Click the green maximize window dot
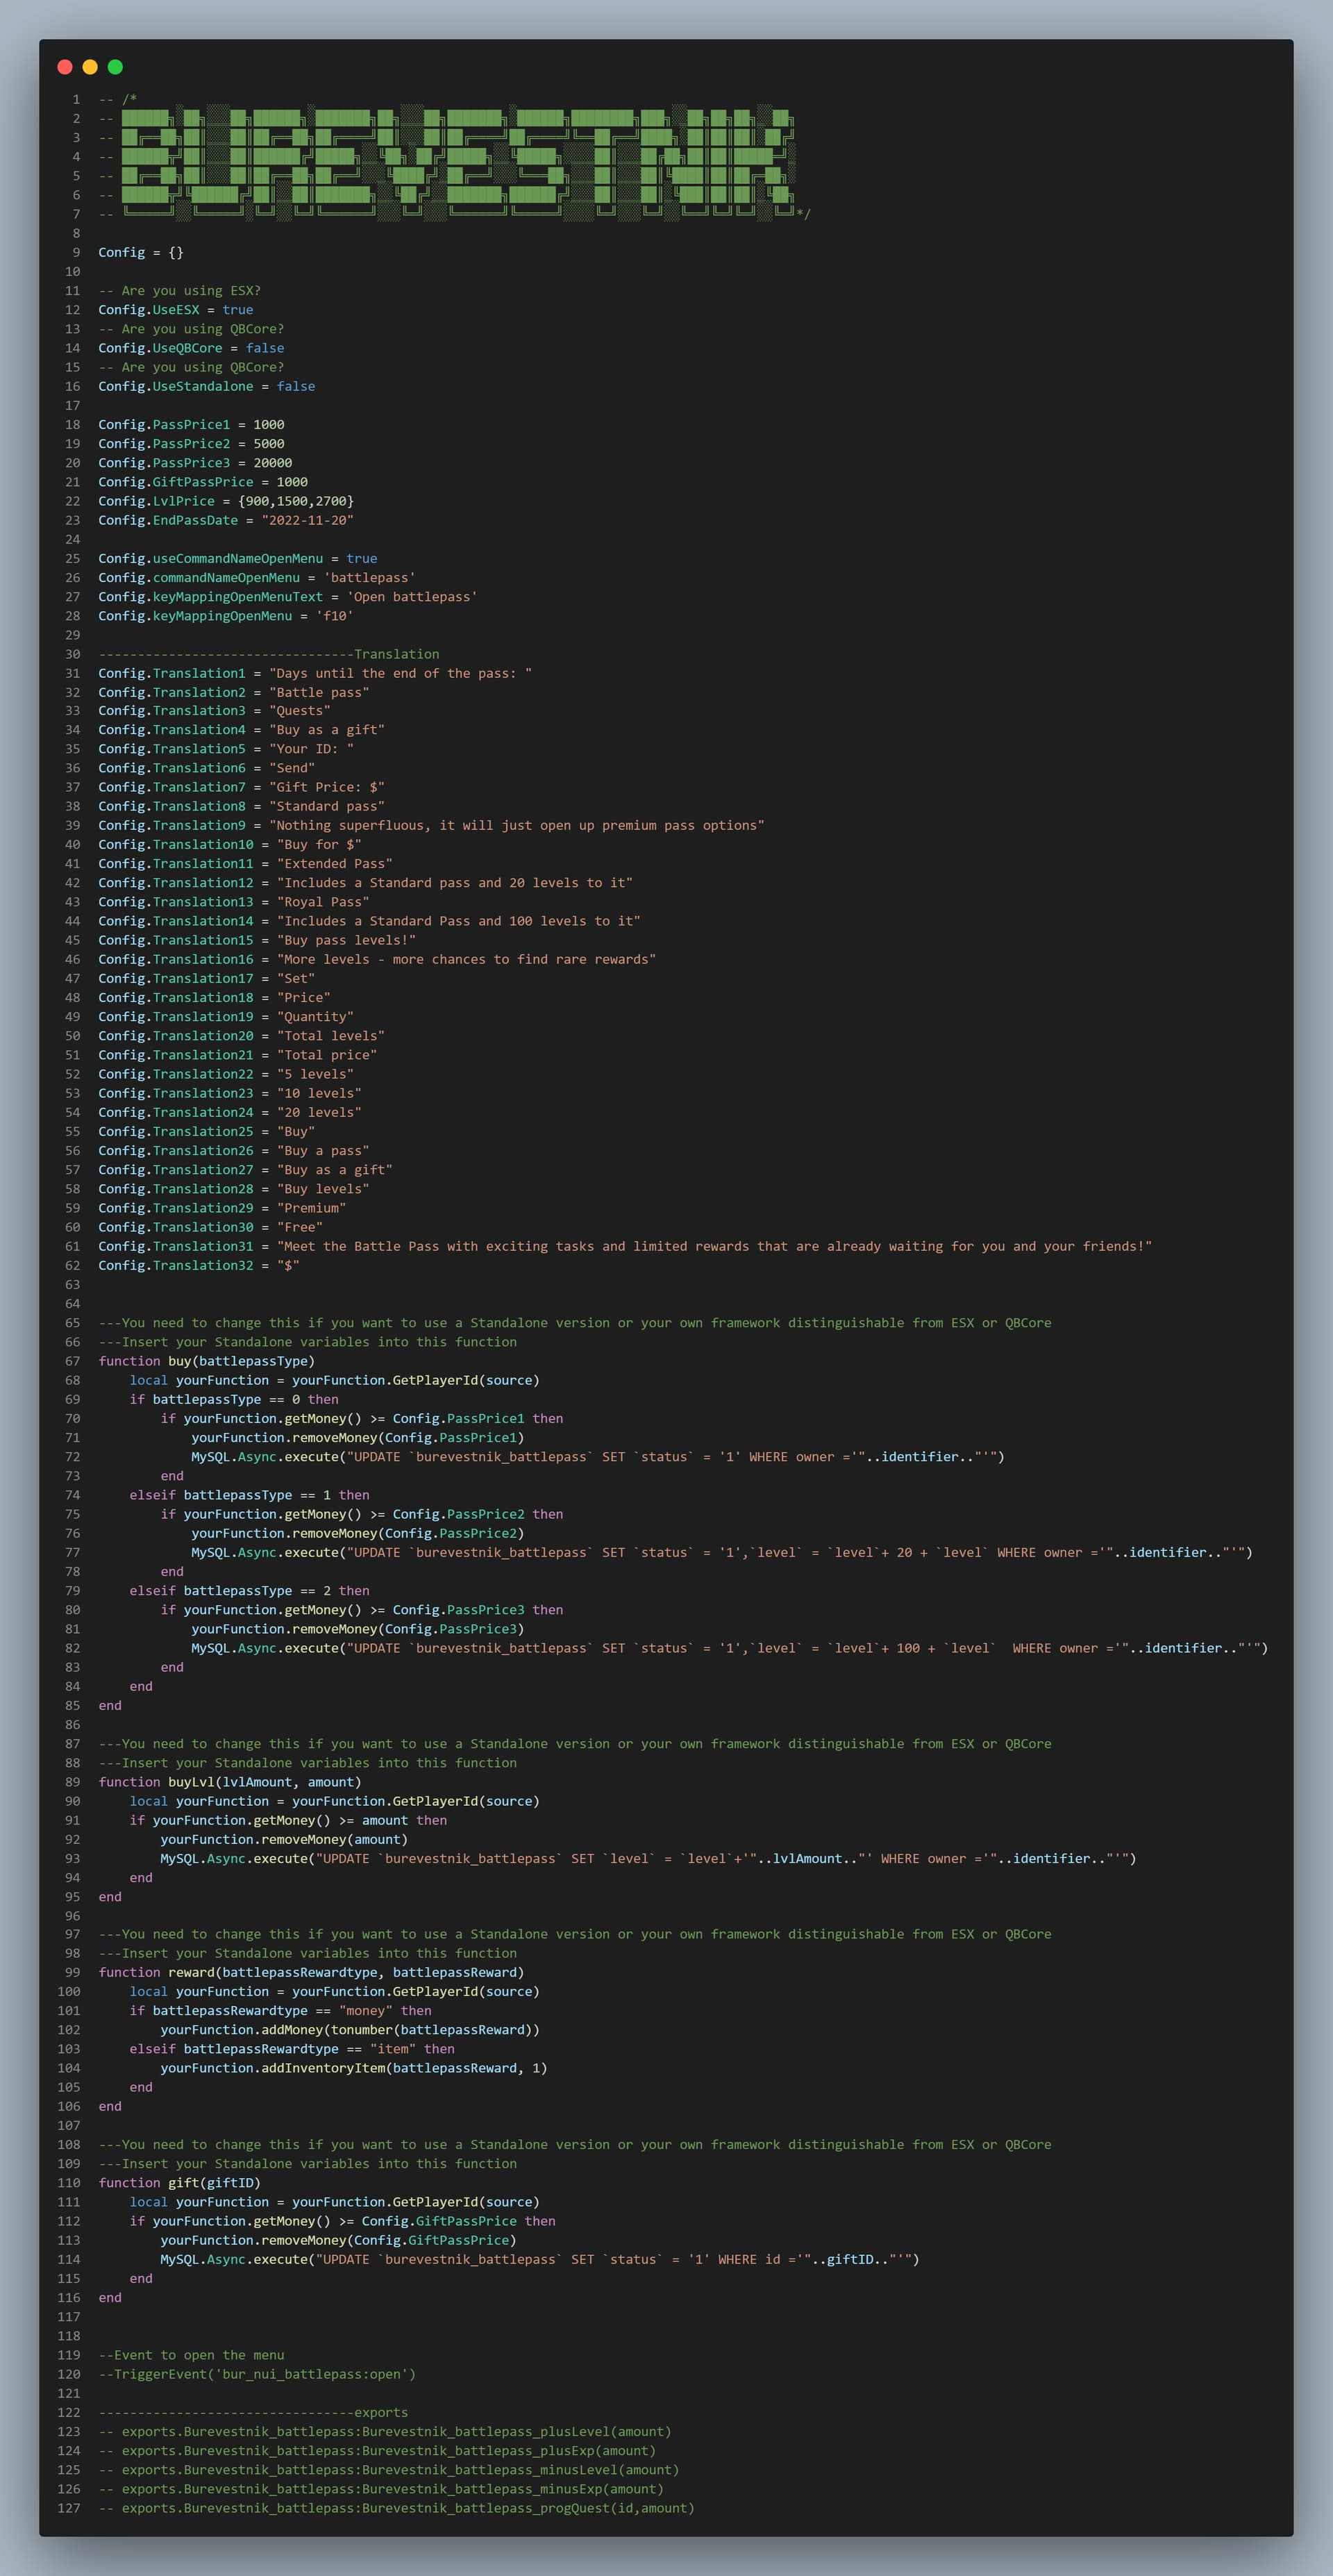 click(115, 67)
